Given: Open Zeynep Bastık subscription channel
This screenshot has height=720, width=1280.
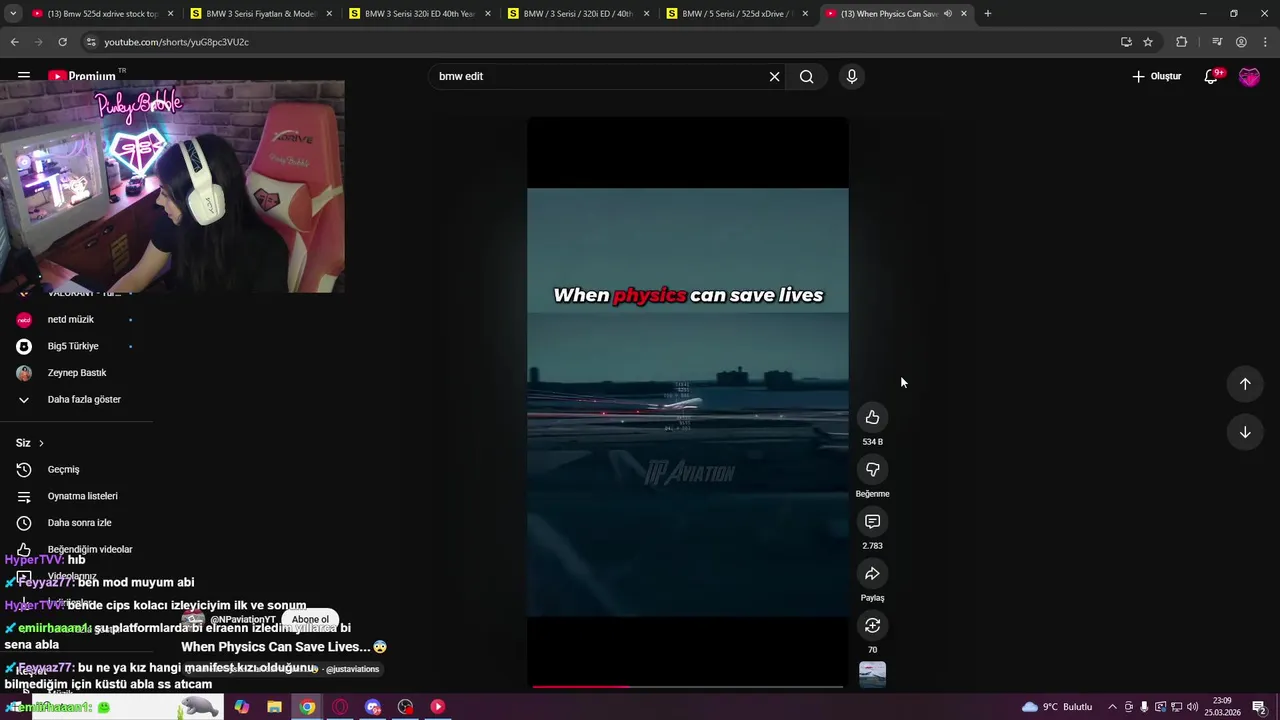Looking at the screenshot, I should [x=76, y=373].
